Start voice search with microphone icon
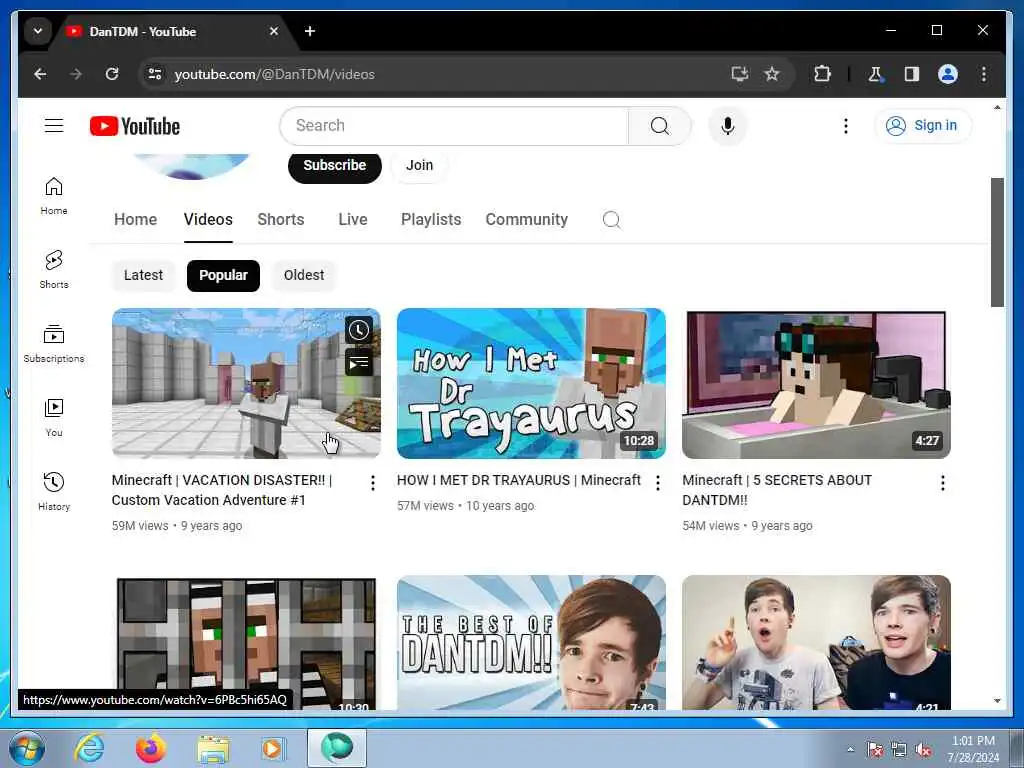This screenshot has width=1024, height=768. pyautogui.click(x=728, y=125)
